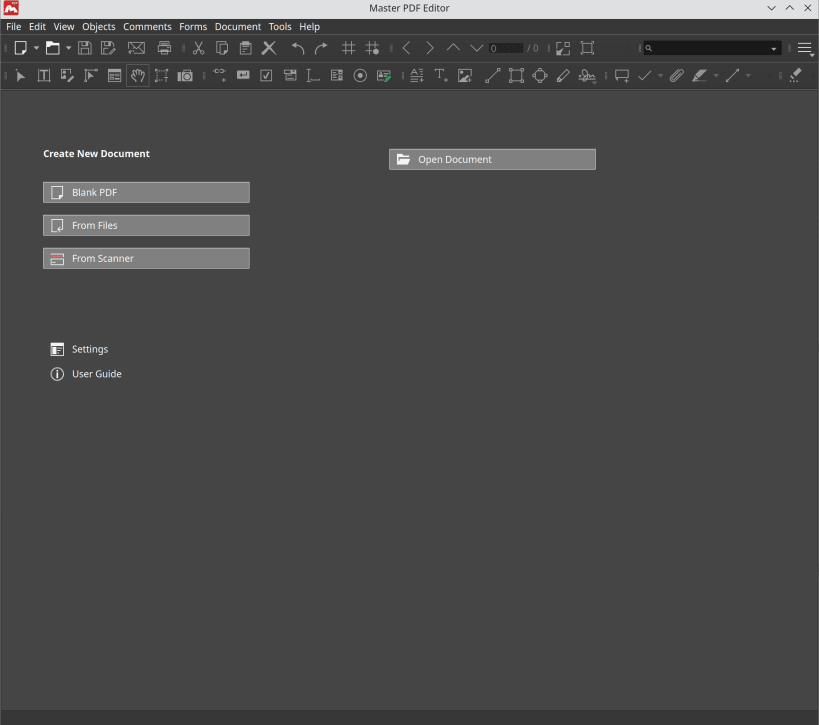Click the Redo arrow icon
This screenshot has height=725, width=819.
pos(321,48)
